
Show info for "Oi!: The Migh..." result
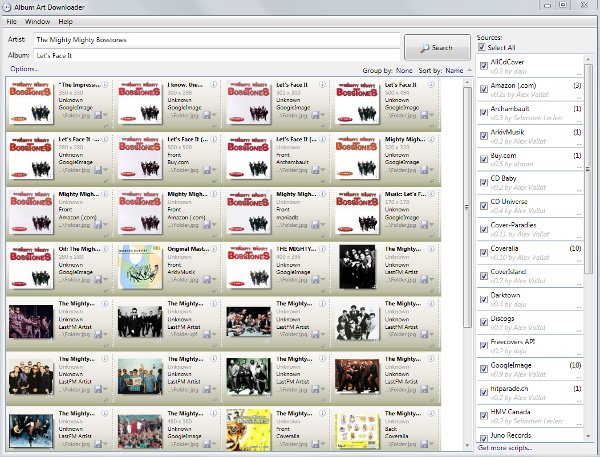(105, 249)
